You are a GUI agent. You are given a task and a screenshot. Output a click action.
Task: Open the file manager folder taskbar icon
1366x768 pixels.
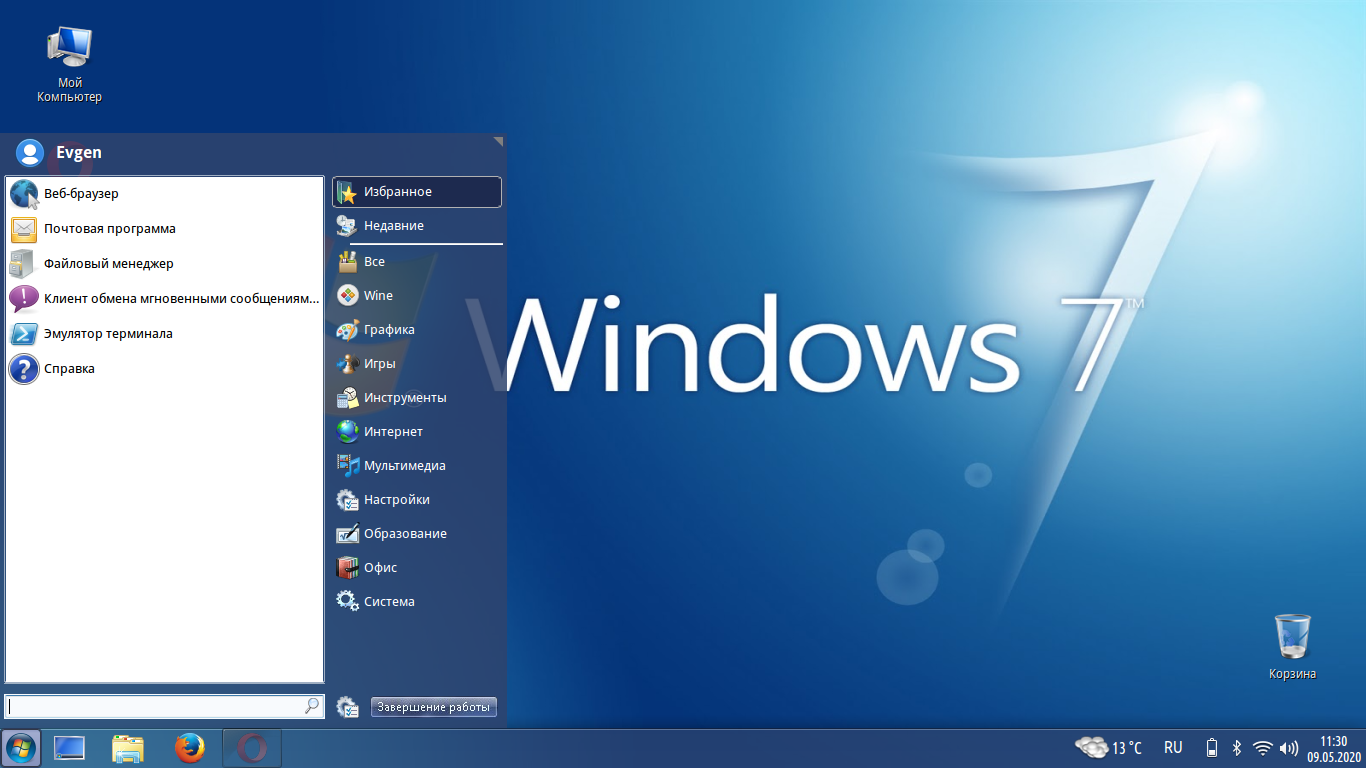[128, 748]
